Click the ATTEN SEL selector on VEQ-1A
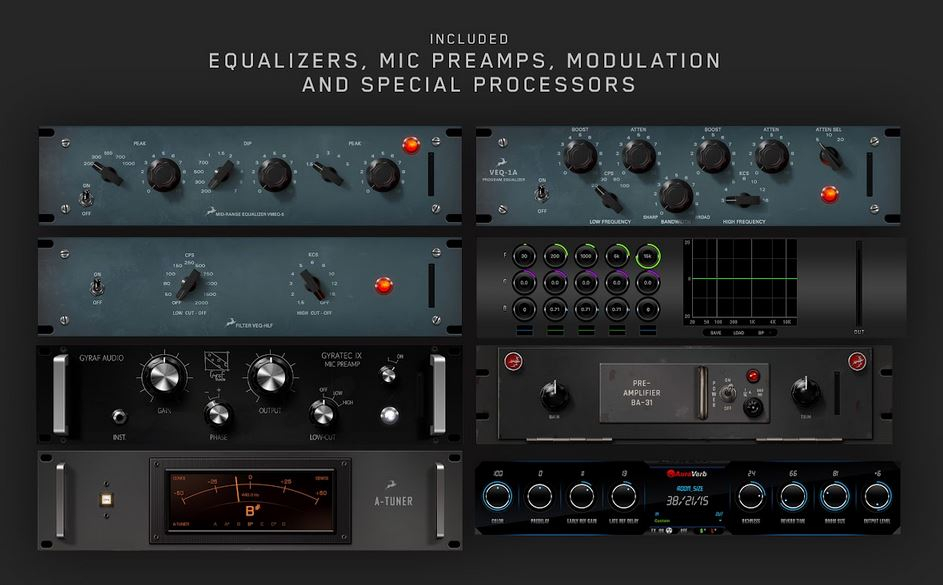This screenshot has height=585, width=943. pyautogui.click(x=830, y=156)
